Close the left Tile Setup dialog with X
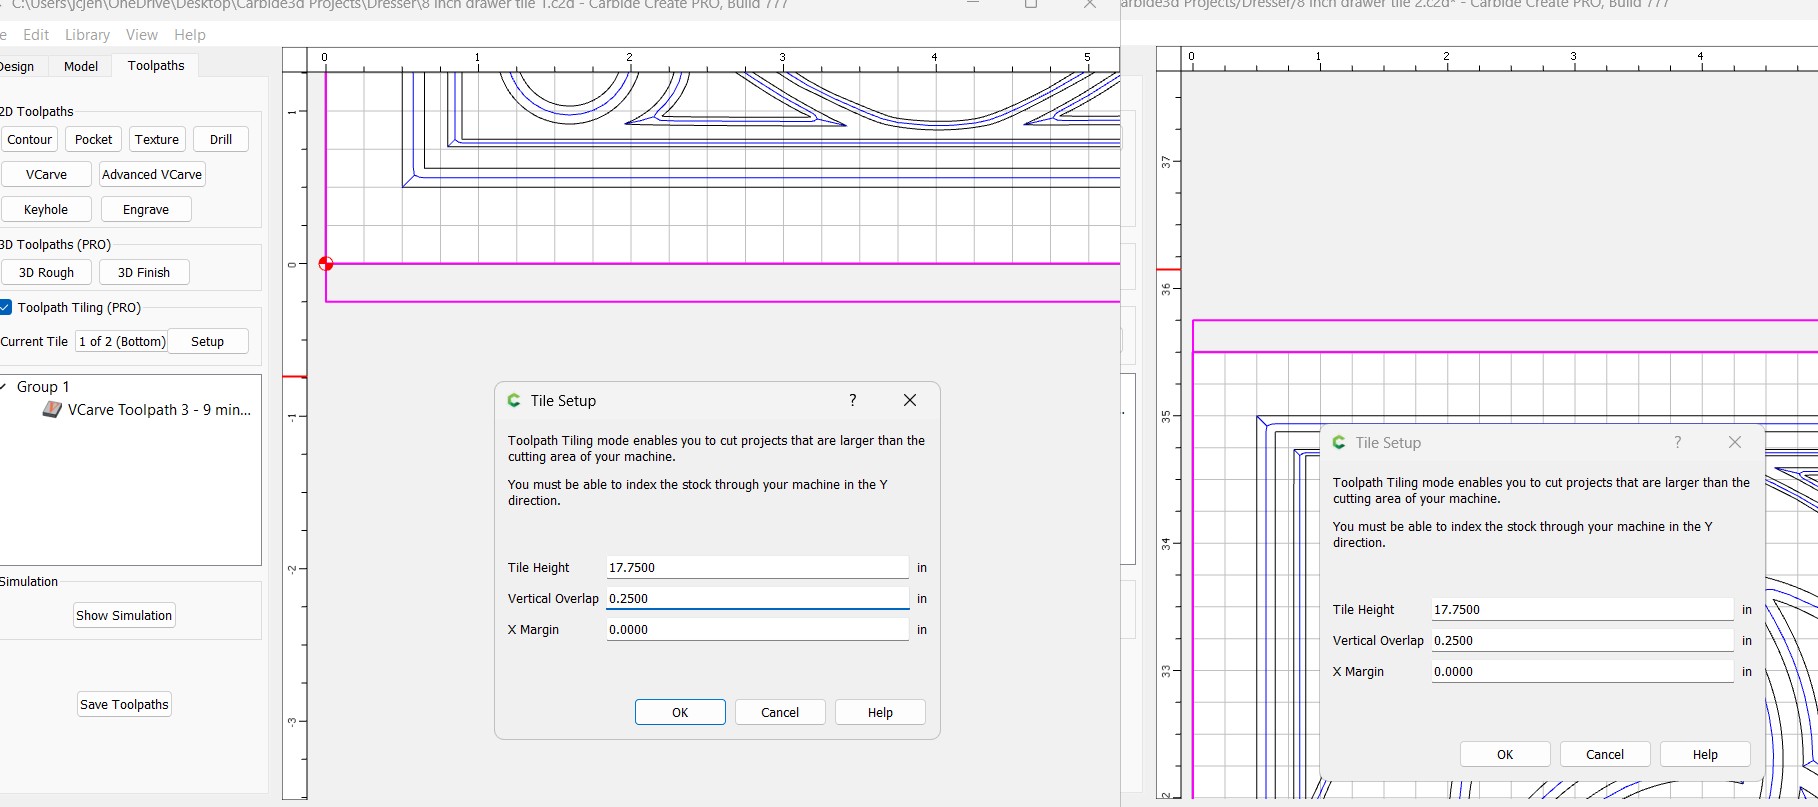The image size is (1818, 807). tap(909, 400)
